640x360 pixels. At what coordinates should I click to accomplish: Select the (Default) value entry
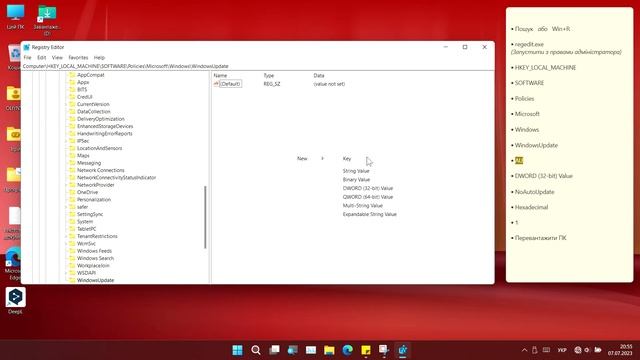point(231,84)
